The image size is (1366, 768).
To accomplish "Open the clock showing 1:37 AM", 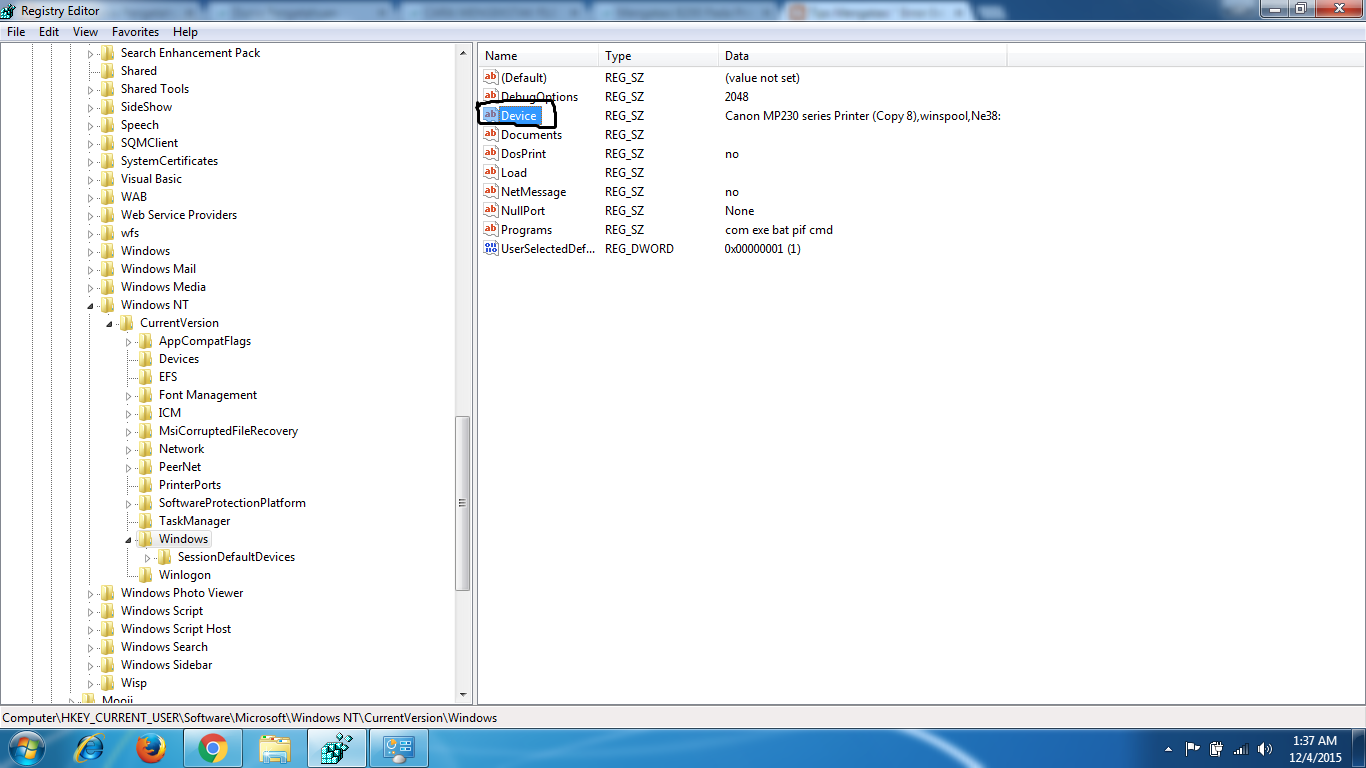I will [x=1315, y=749].
